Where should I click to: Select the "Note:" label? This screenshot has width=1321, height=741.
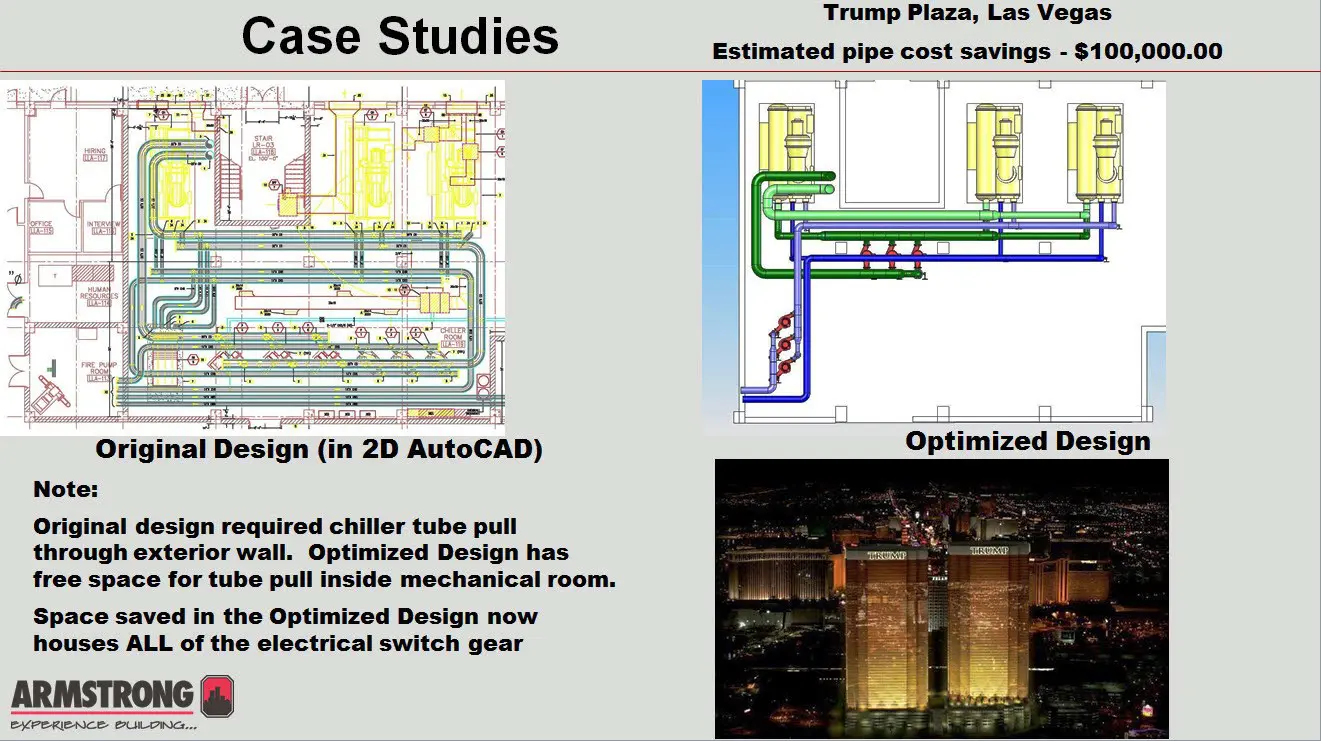click(67, 491)
